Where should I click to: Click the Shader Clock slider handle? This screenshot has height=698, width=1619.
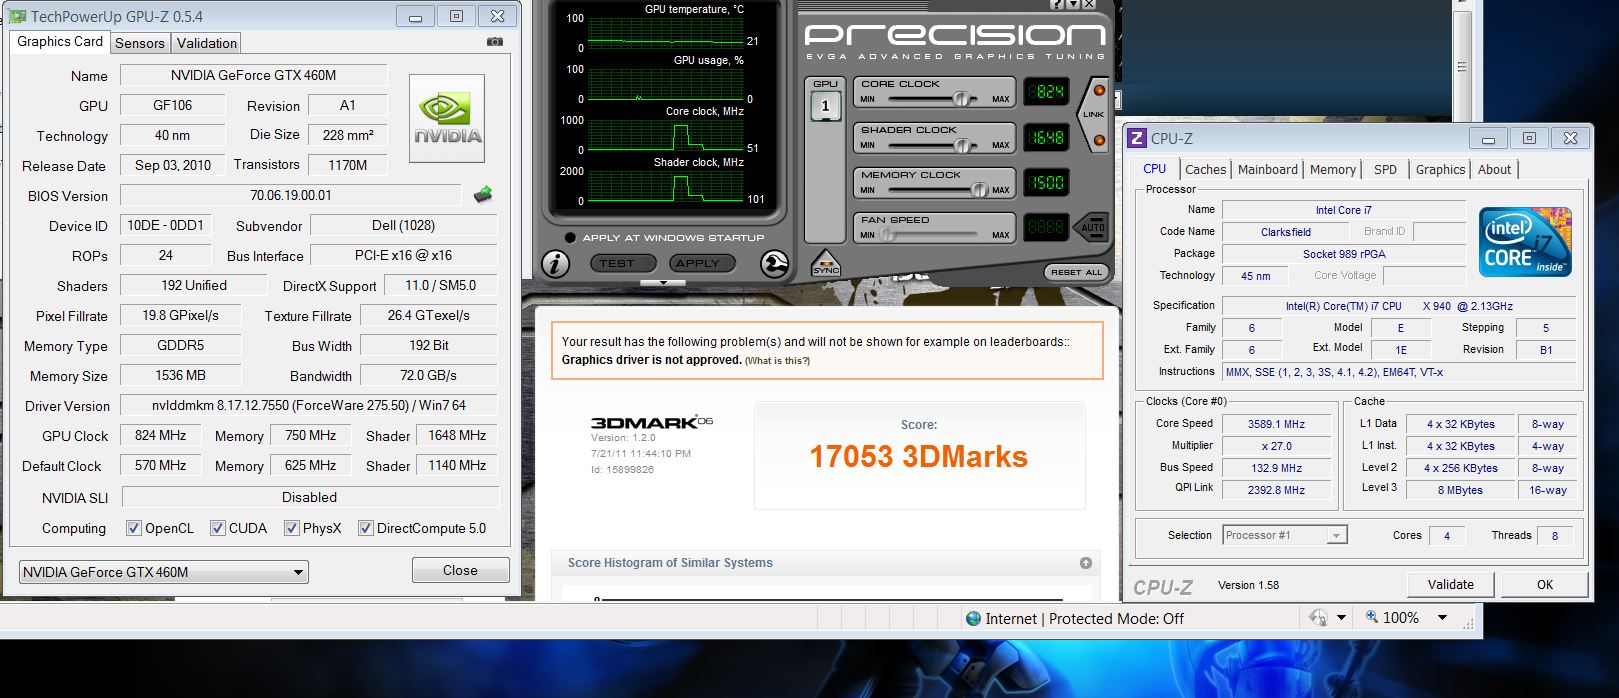coord(961,145)
